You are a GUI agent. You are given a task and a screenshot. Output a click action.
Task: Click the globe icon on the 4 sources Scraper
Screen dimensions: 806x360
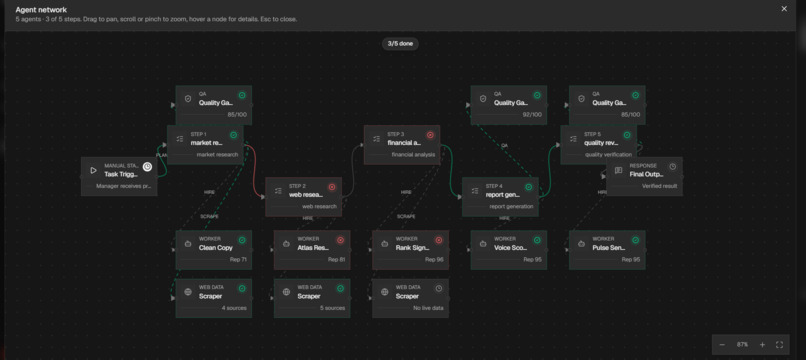click(x=188, y=292)
